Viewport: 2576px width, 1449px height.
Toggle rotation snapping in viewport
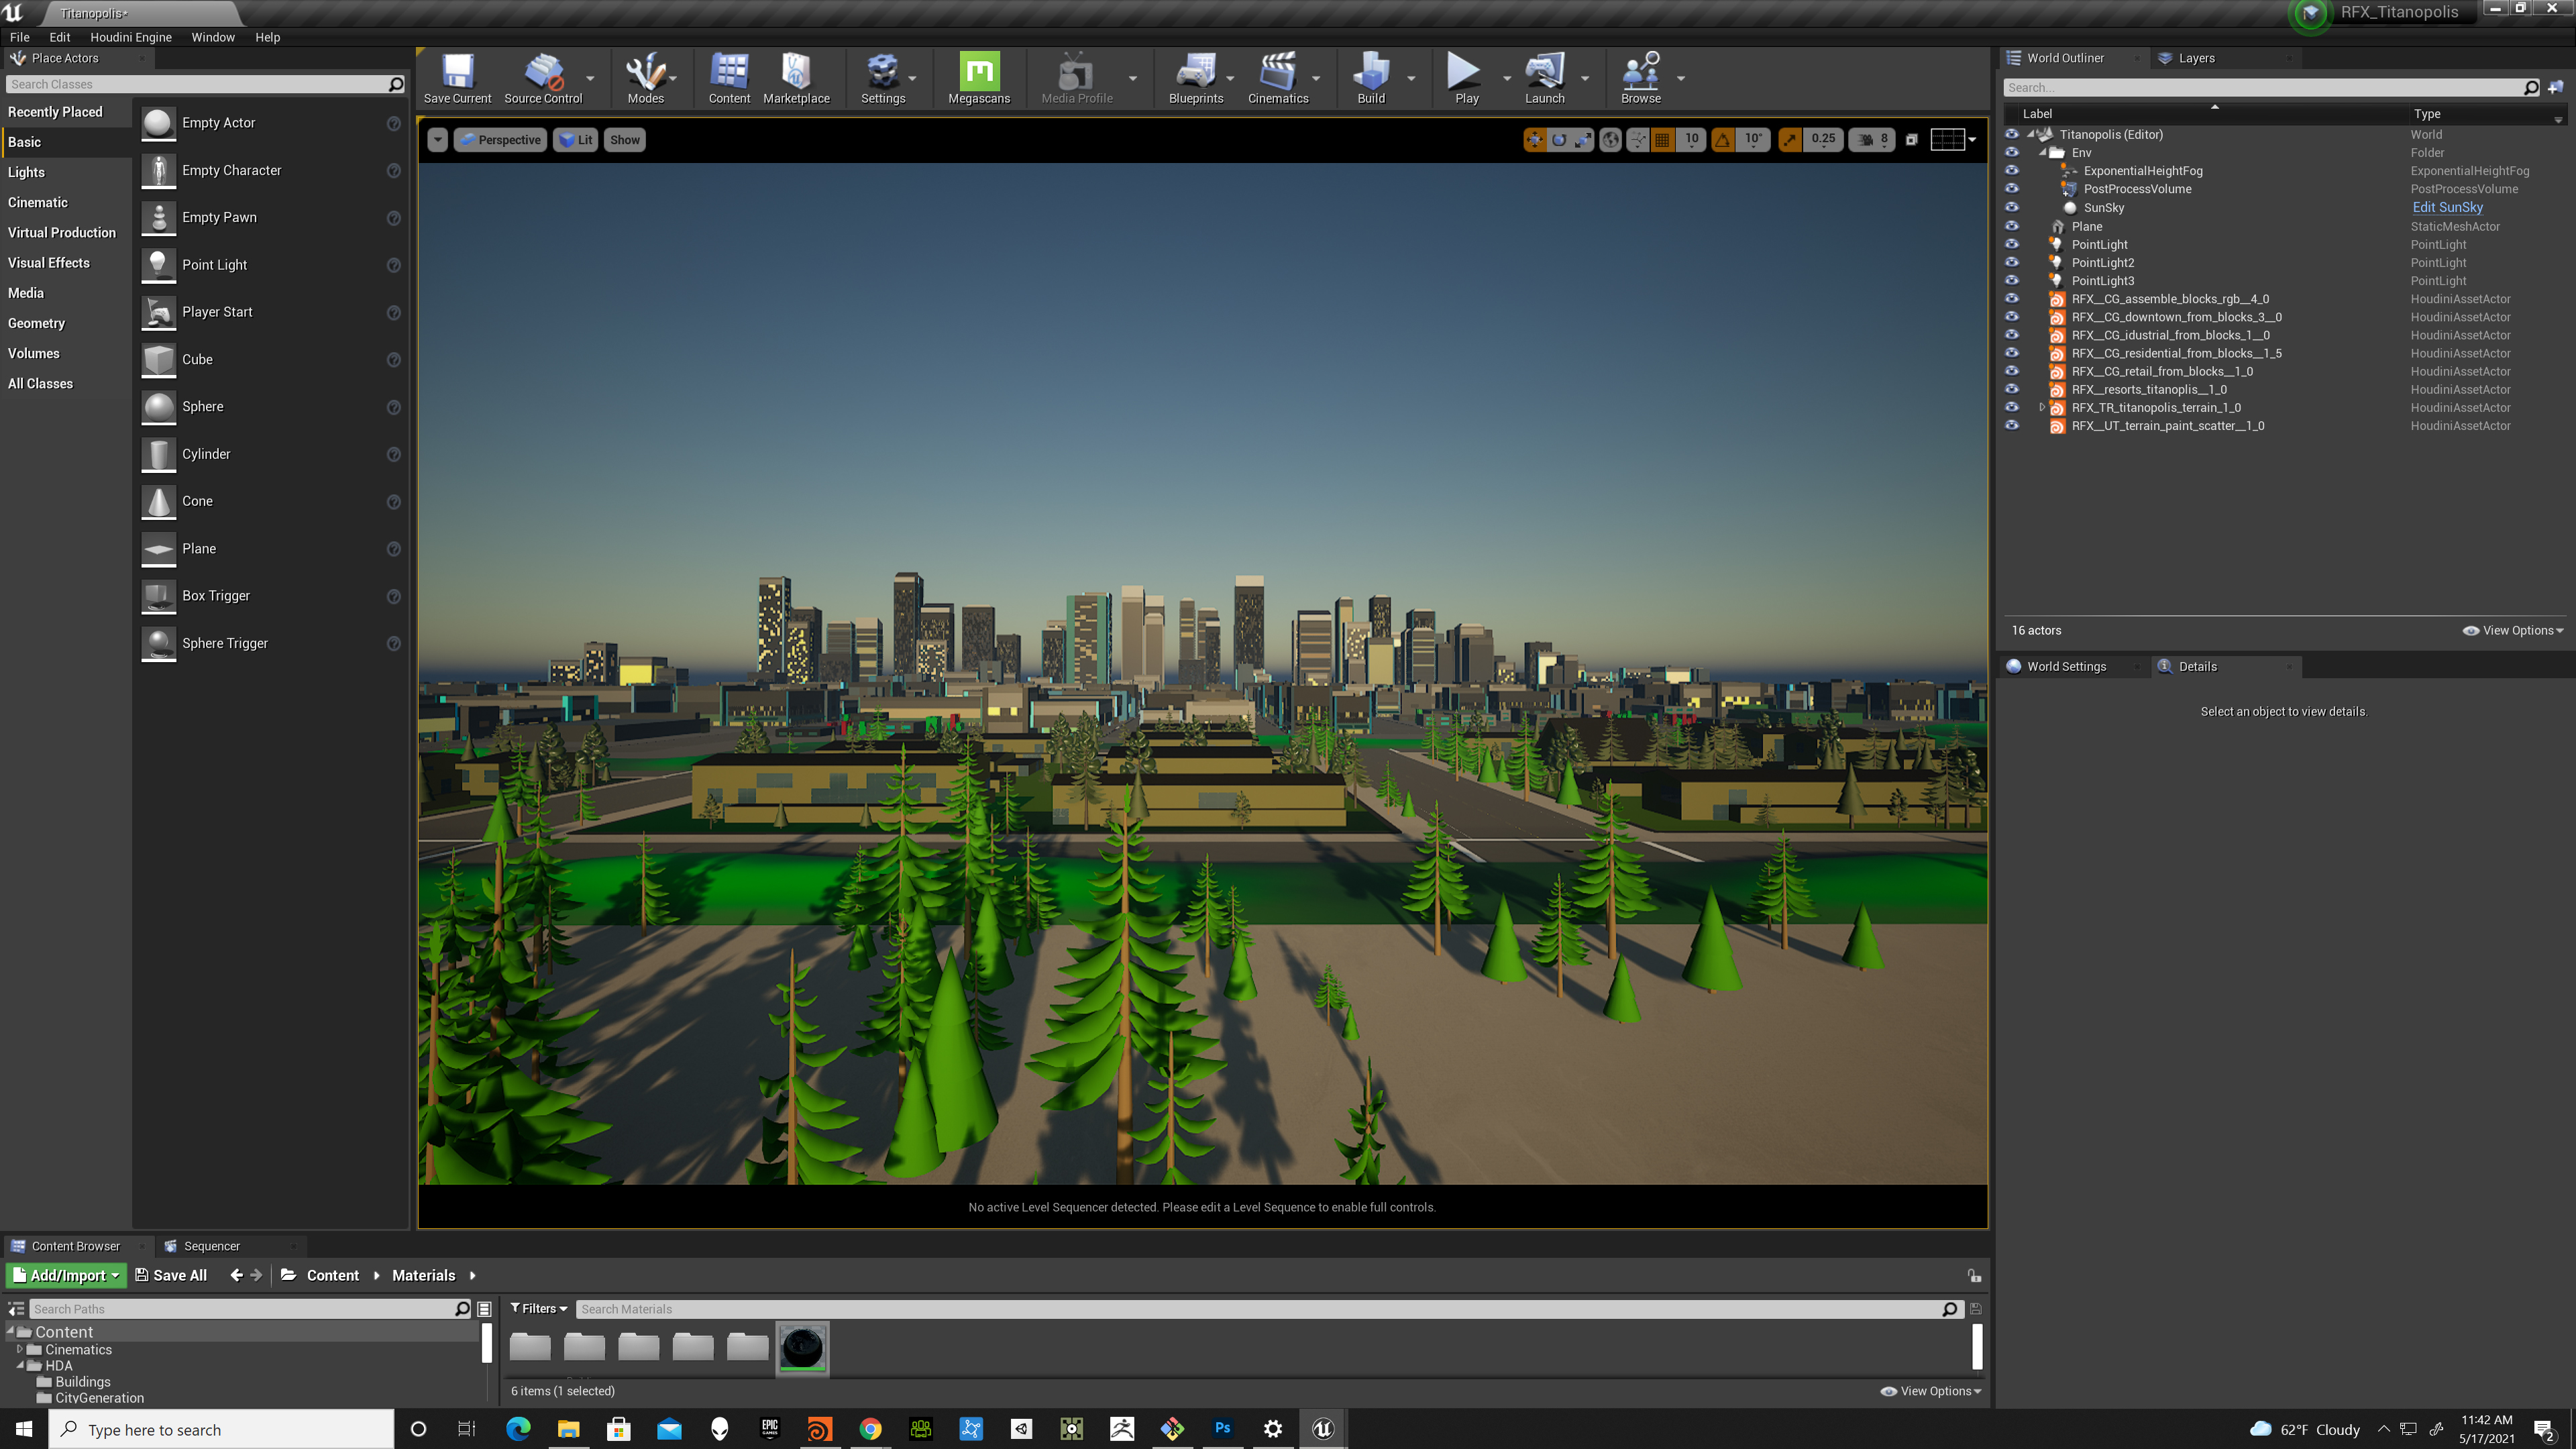coord(1722,140)
